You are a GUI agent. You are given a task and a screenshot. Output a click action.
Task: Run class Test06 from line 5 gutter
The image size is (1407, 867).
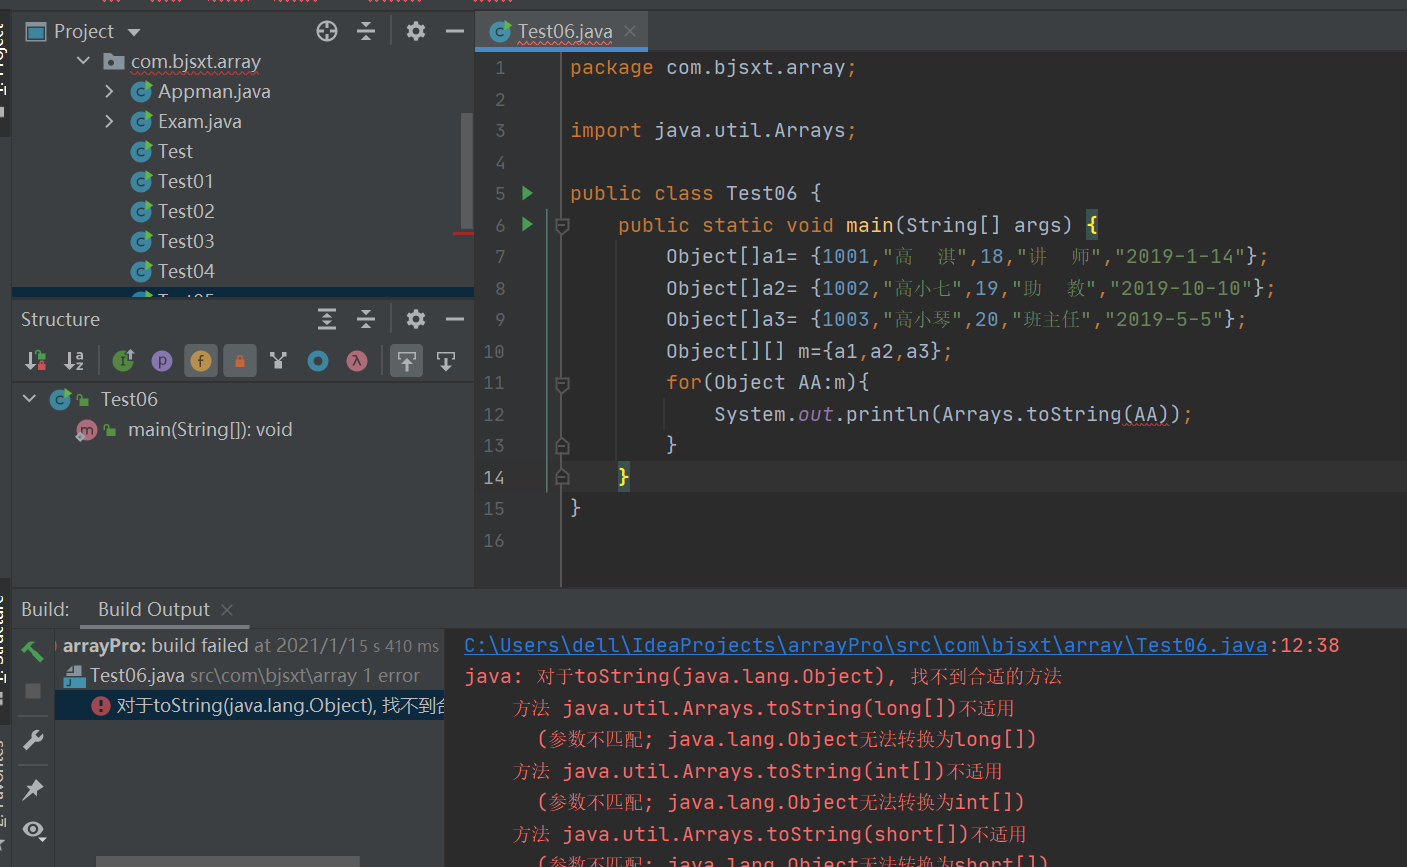528,193
